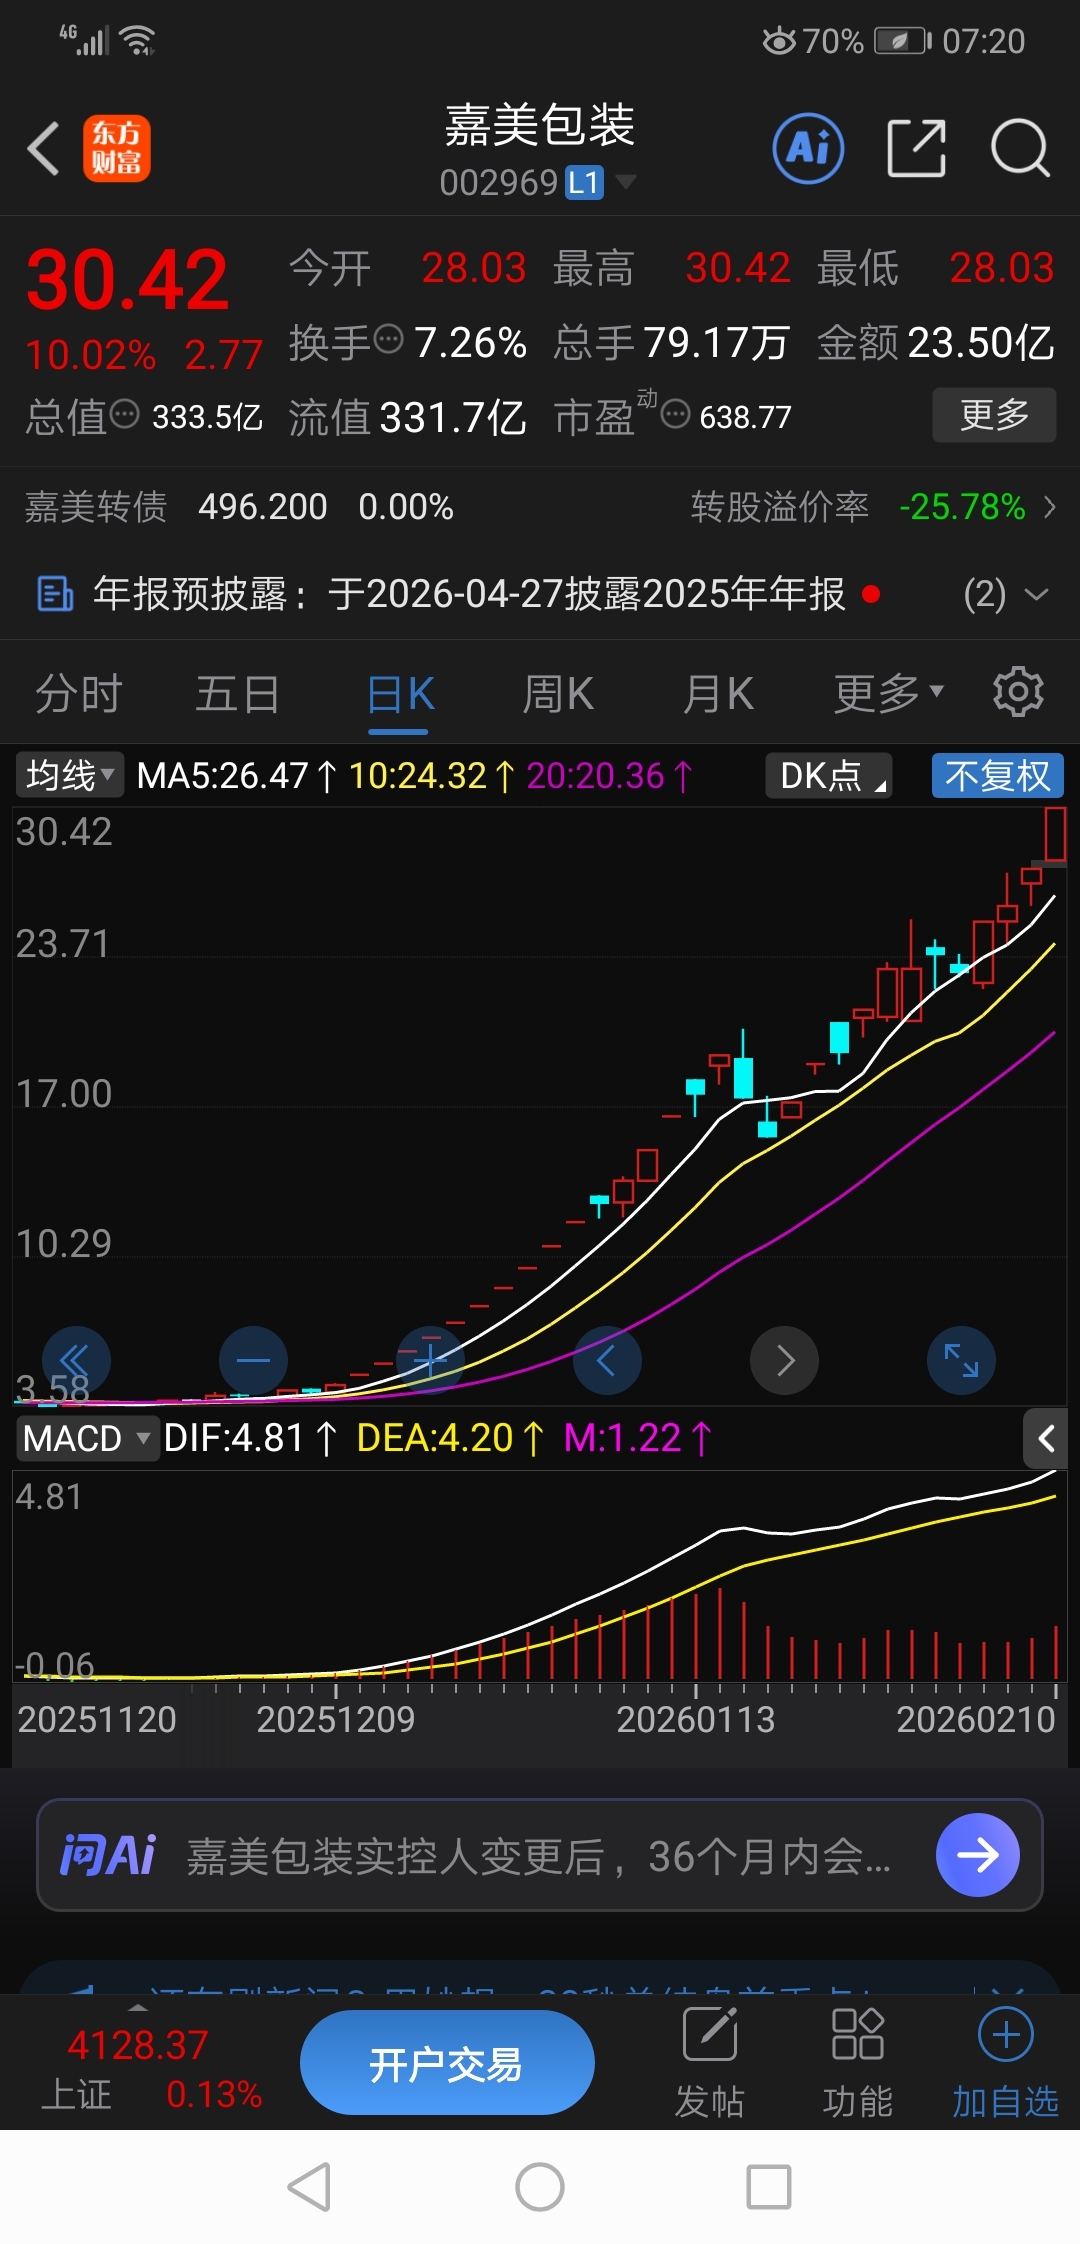Tap info icon beside 换手
The height and width of the screenshot is (2244, 1080).
(x=388, y=340)
